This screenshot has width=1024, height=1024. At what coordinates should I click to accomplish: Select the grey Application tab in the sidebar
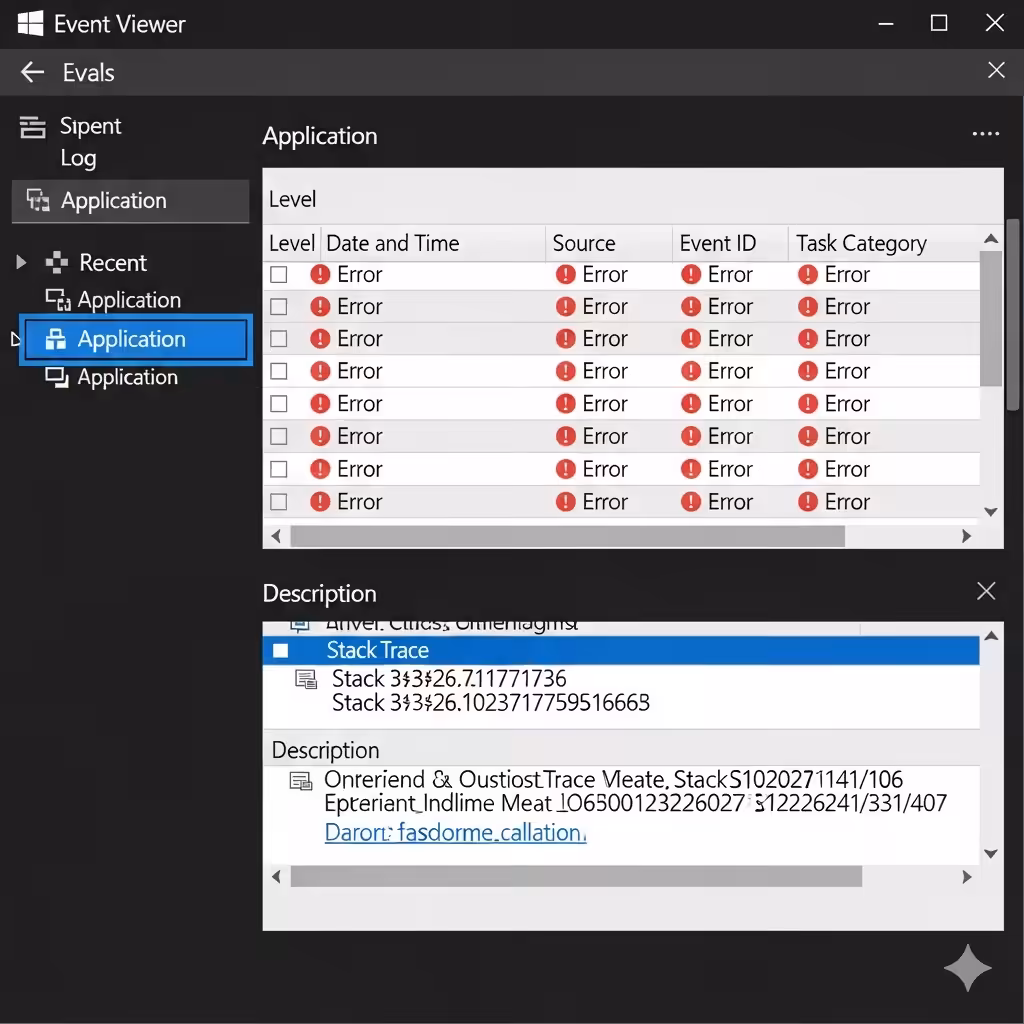pos(131,200)
